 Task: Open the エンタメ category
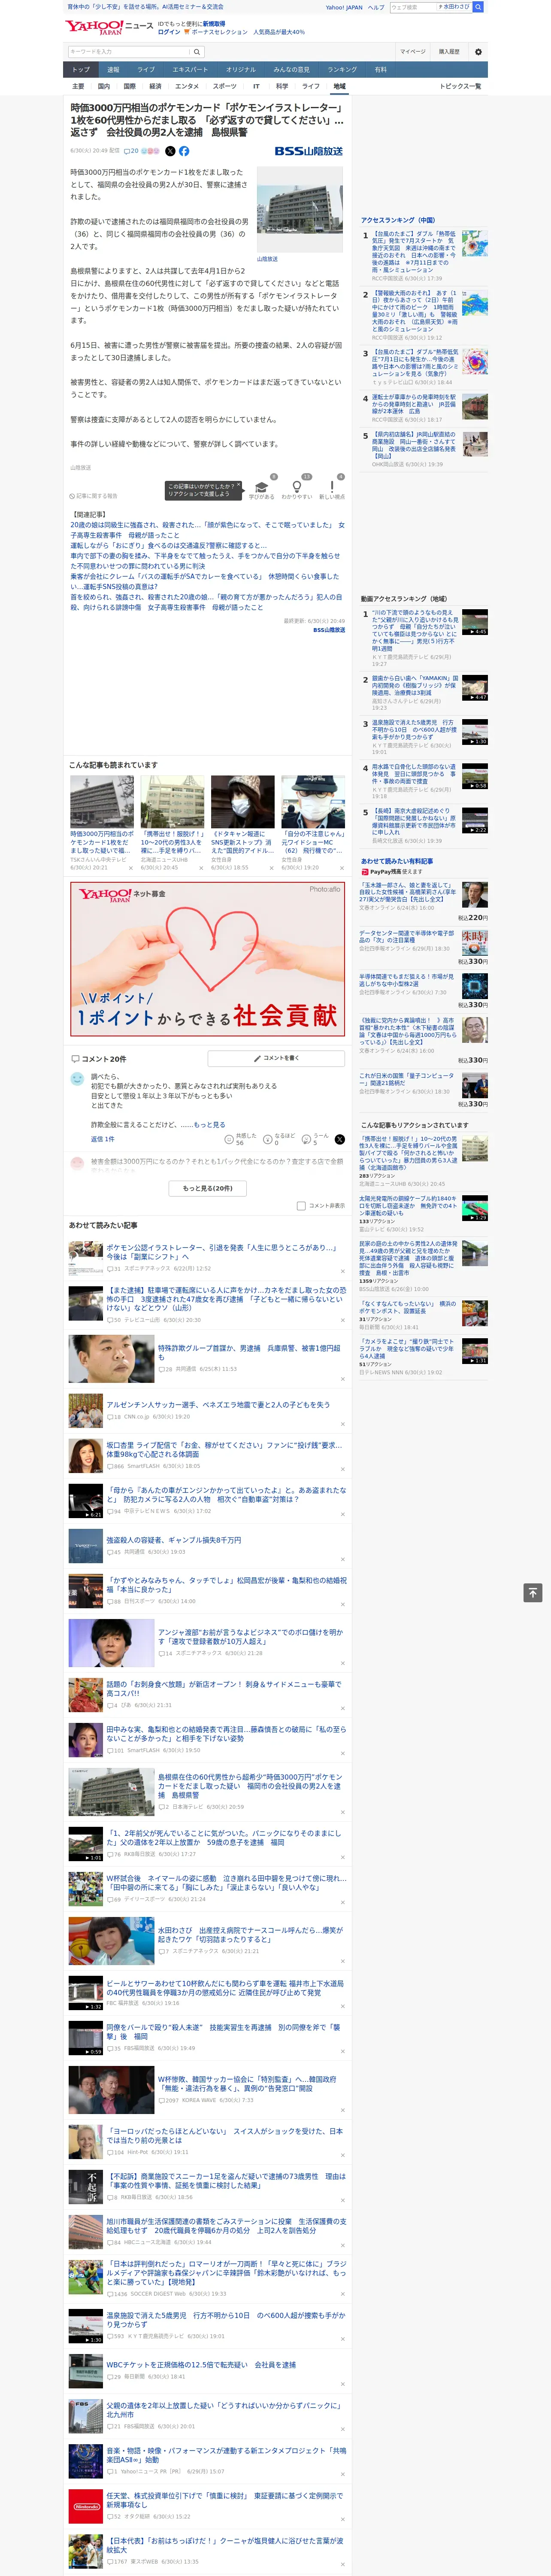coord(187,86)
